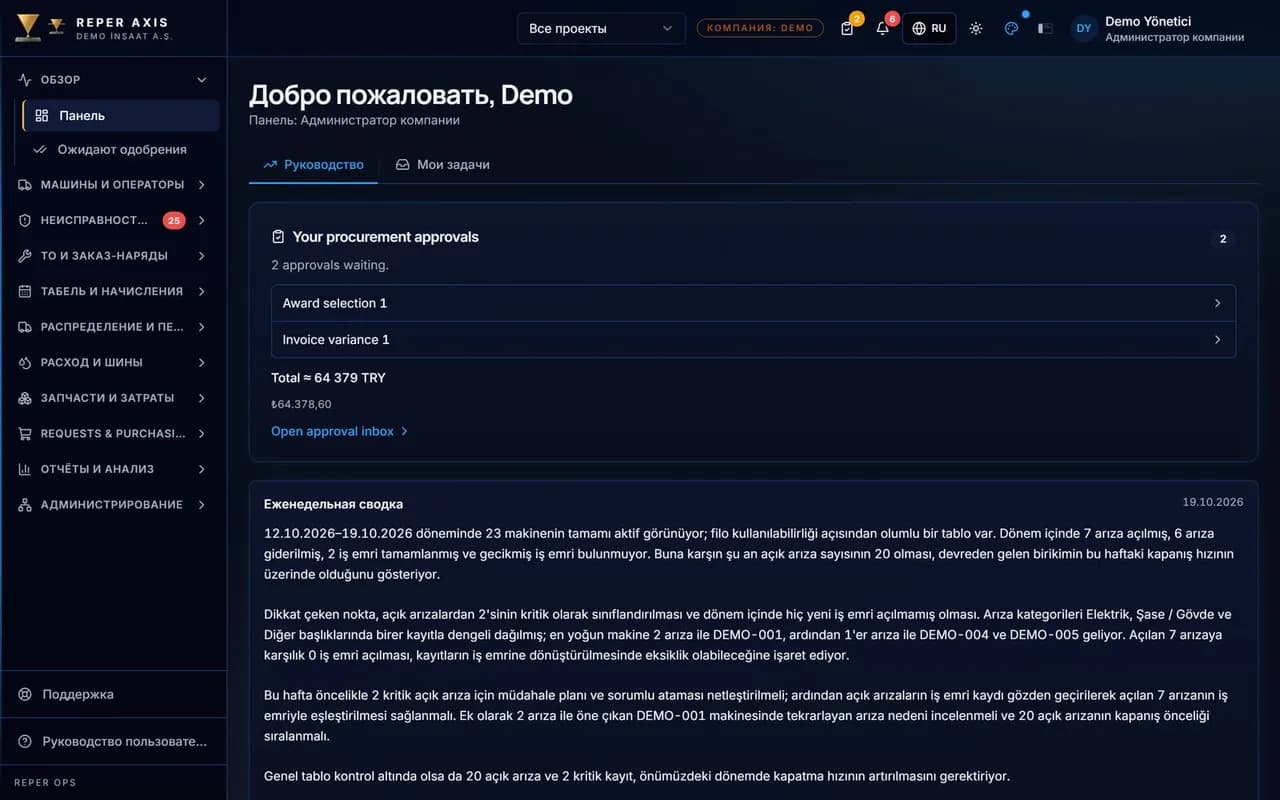
Task: Click the truck icon for Машины и операторы
Action: pyautogui.click(x=25, y=185)
